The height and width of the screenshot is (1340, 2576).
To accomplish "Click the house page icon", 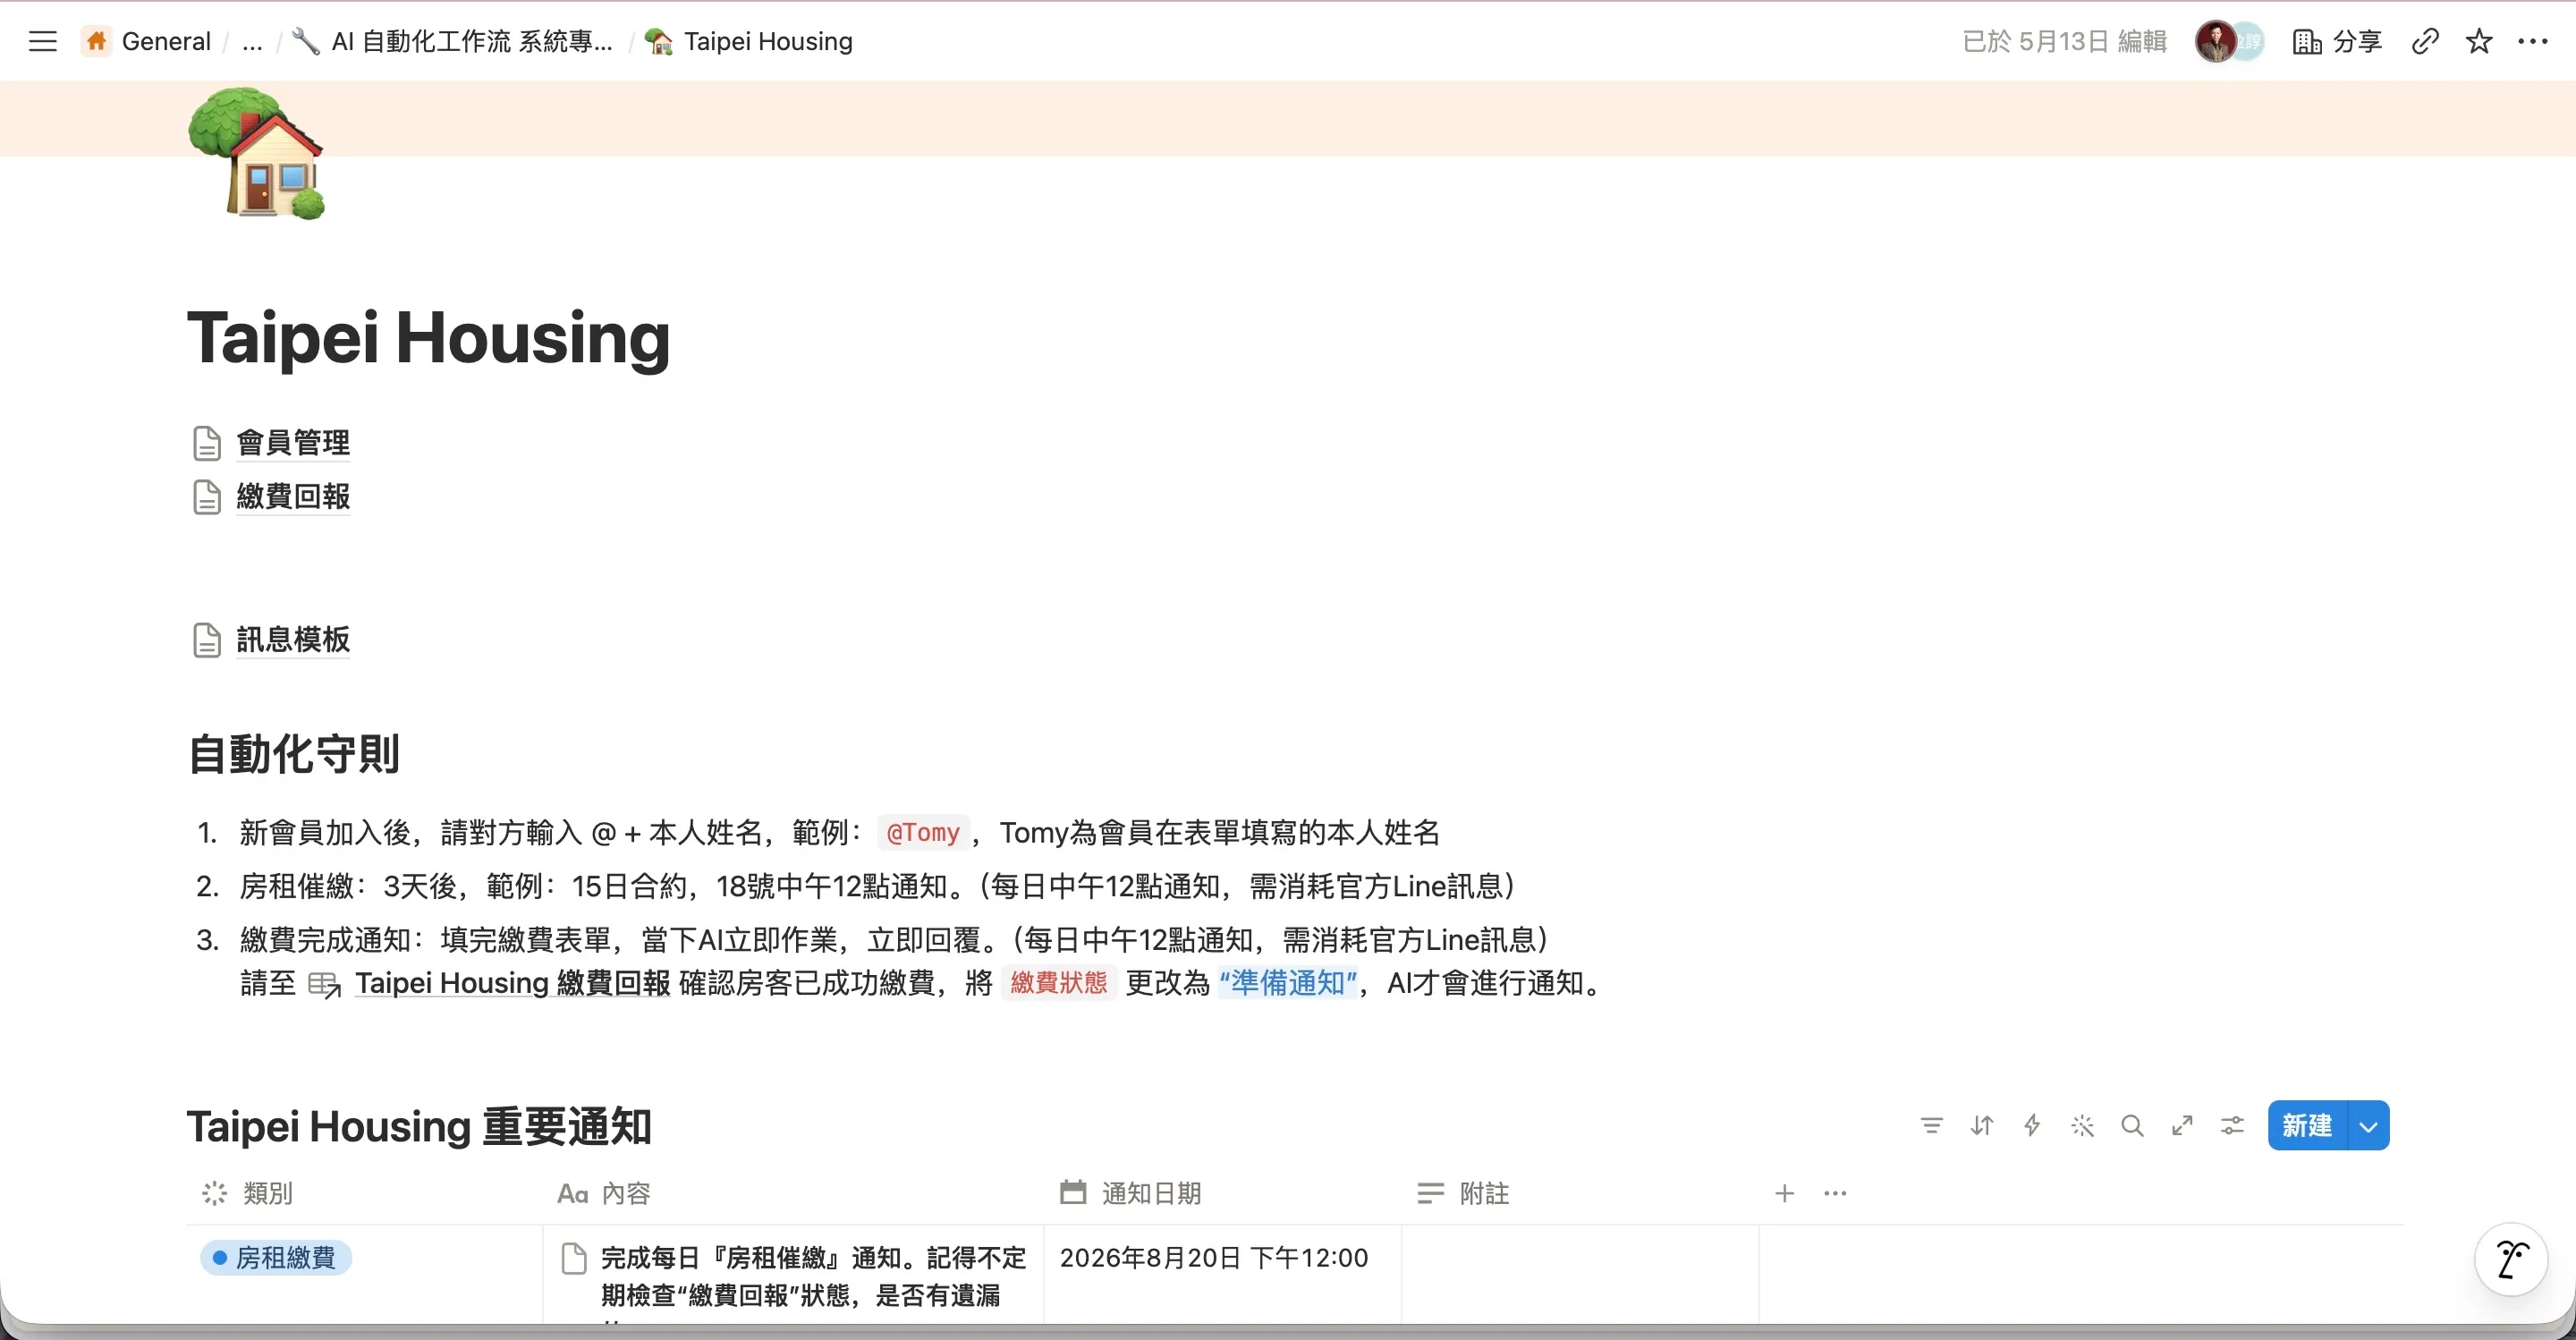I will 257,153.
